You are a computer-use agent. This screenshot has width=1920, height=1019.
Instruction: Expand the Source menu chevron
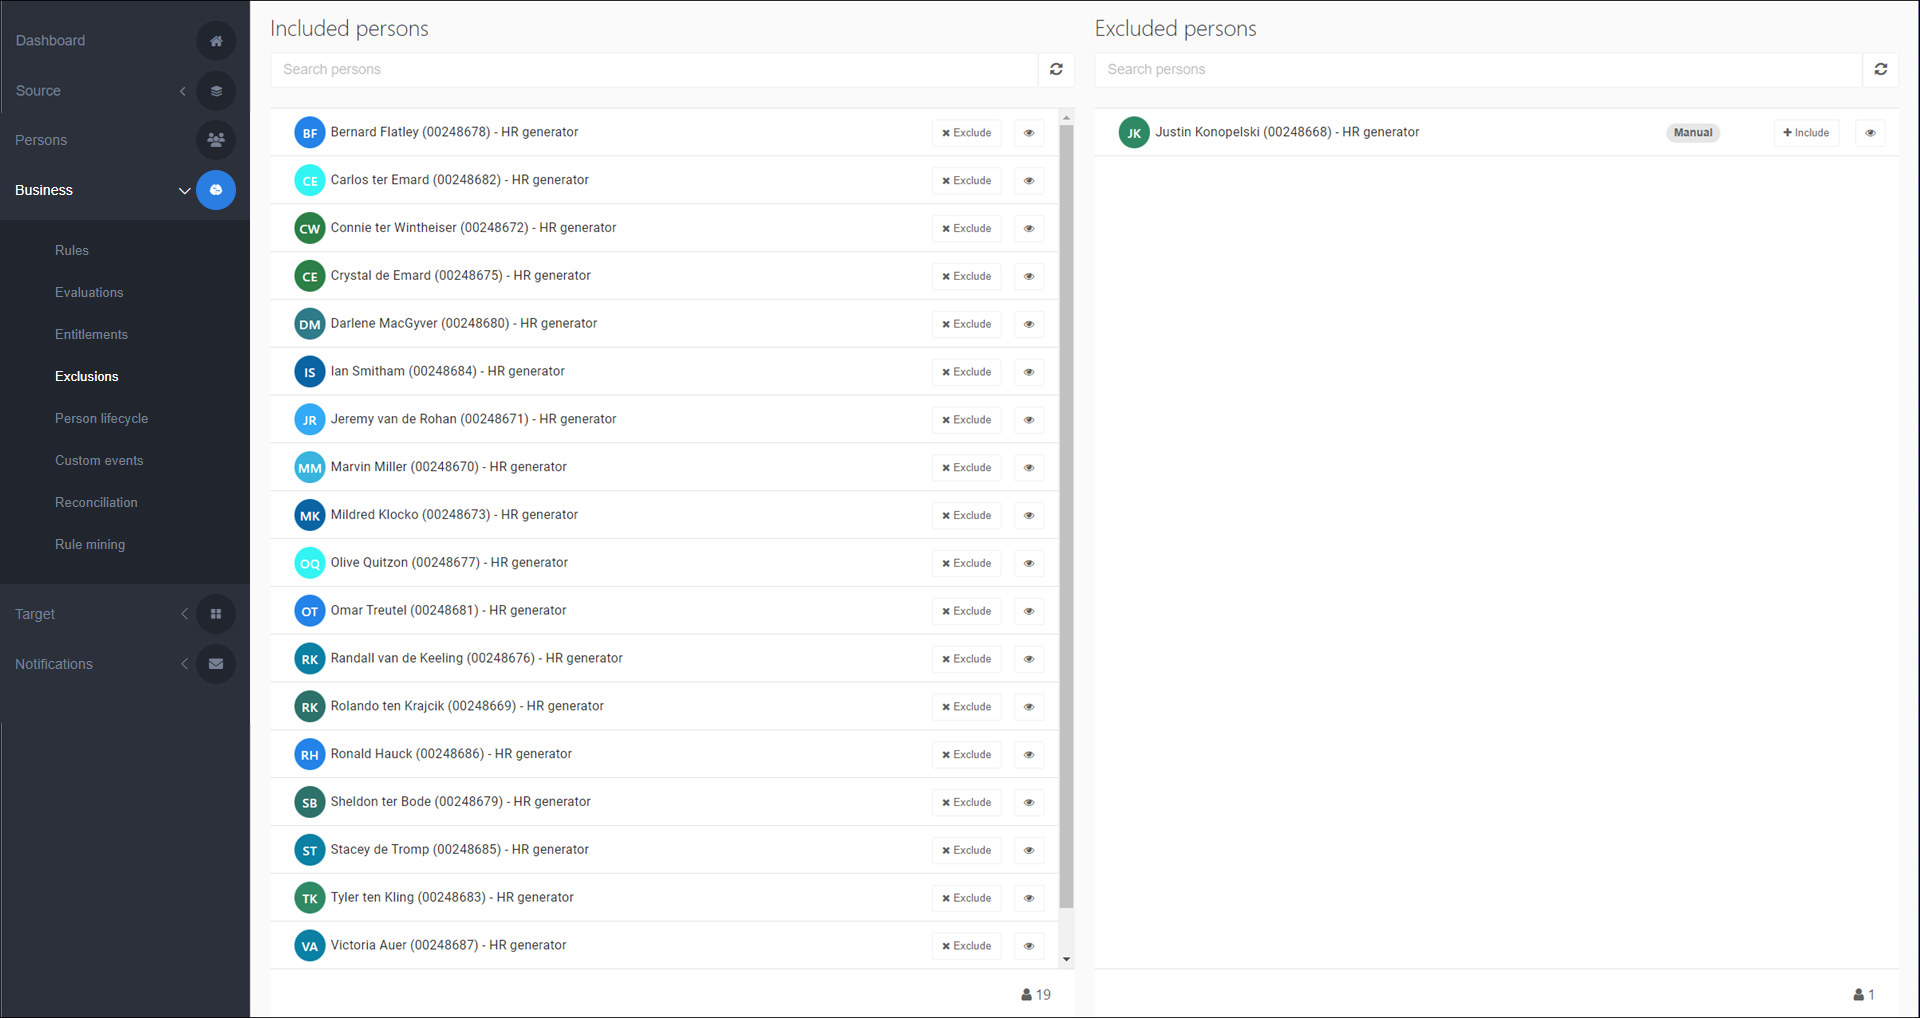pyautogui.click(x=183, y=91)
